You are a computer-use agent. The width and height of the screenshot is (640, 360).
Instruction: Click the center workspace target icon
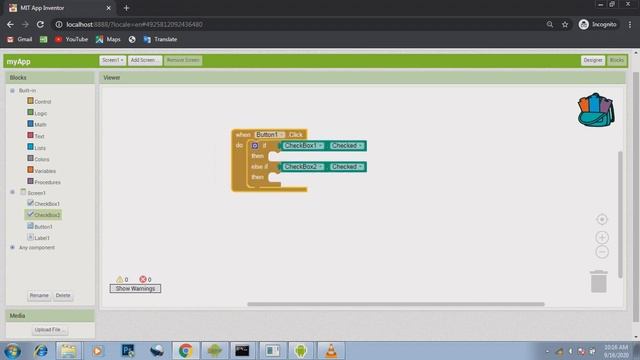(602, 219)
